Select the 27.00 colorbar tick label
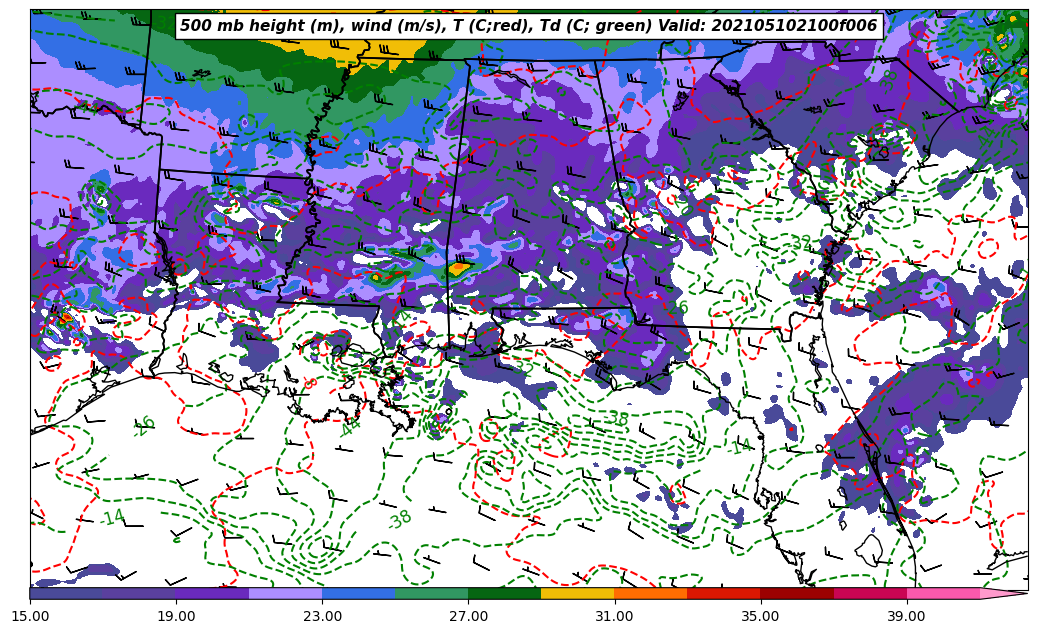1037x633 pixels. pos(468,616)
